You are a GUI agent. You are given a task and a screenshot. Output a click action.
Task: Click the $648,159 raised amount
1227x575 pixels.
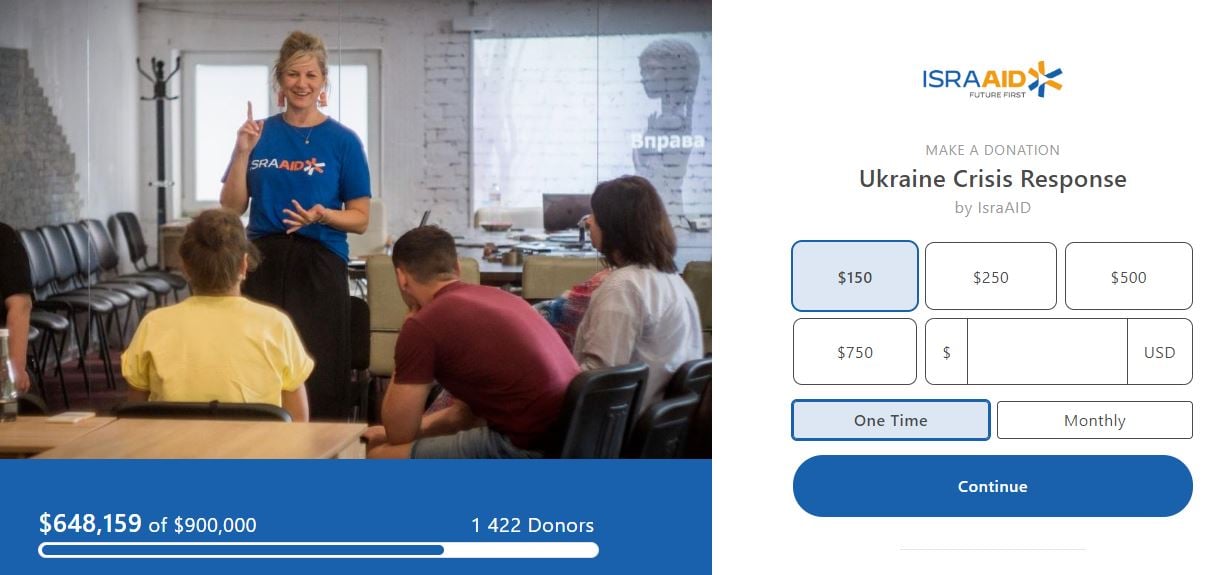pyautogui.click(x=90, y=523)
